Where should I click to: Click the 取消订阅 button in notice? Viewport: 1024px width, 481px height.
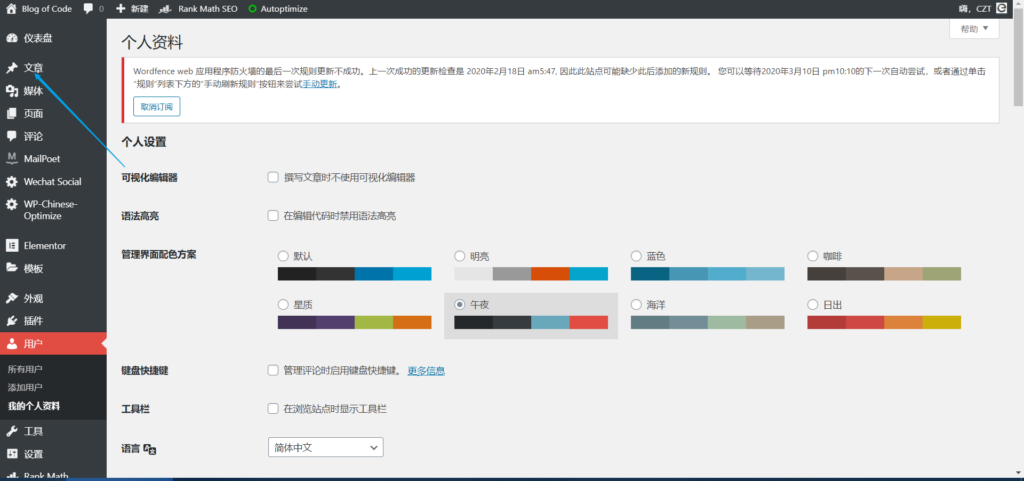pyautogui.click(x=156, y=107)
